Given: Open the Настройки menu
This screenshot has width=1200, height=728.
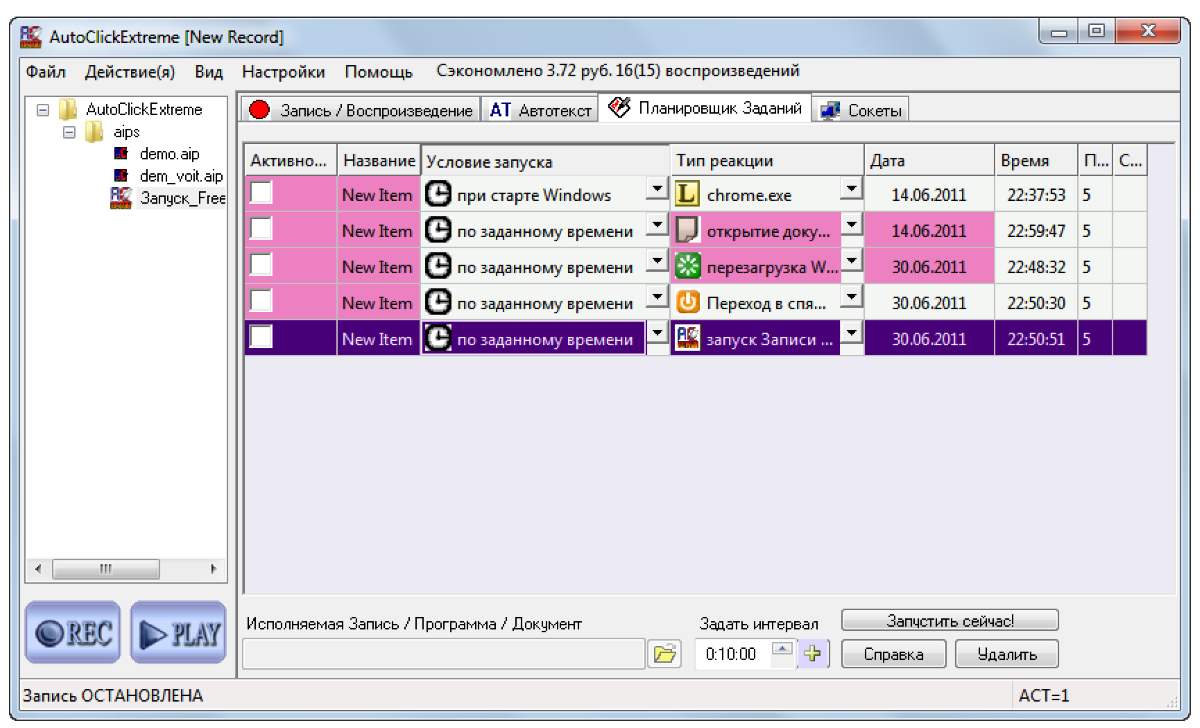Looking at the screenshot, I should pos(283,72).
